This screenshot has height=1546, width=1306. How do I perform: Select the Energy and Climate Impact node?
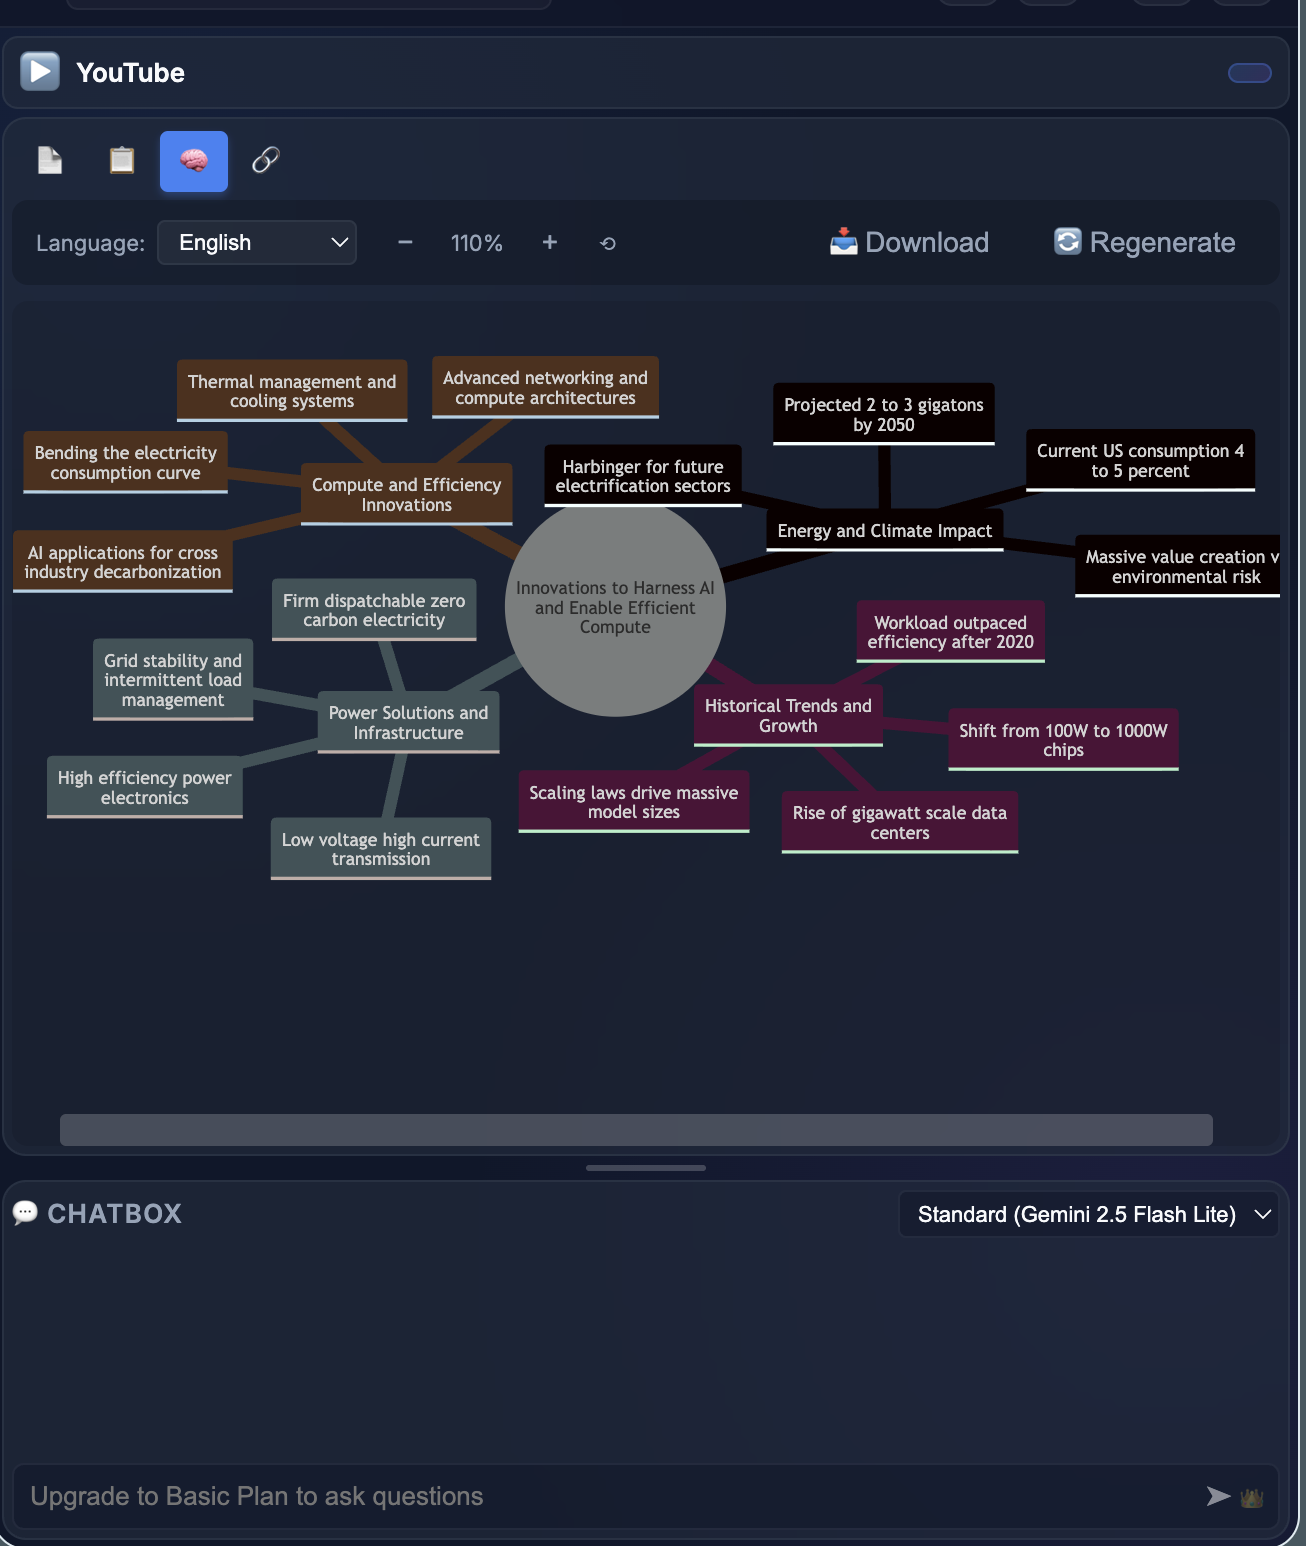point(884,530)
